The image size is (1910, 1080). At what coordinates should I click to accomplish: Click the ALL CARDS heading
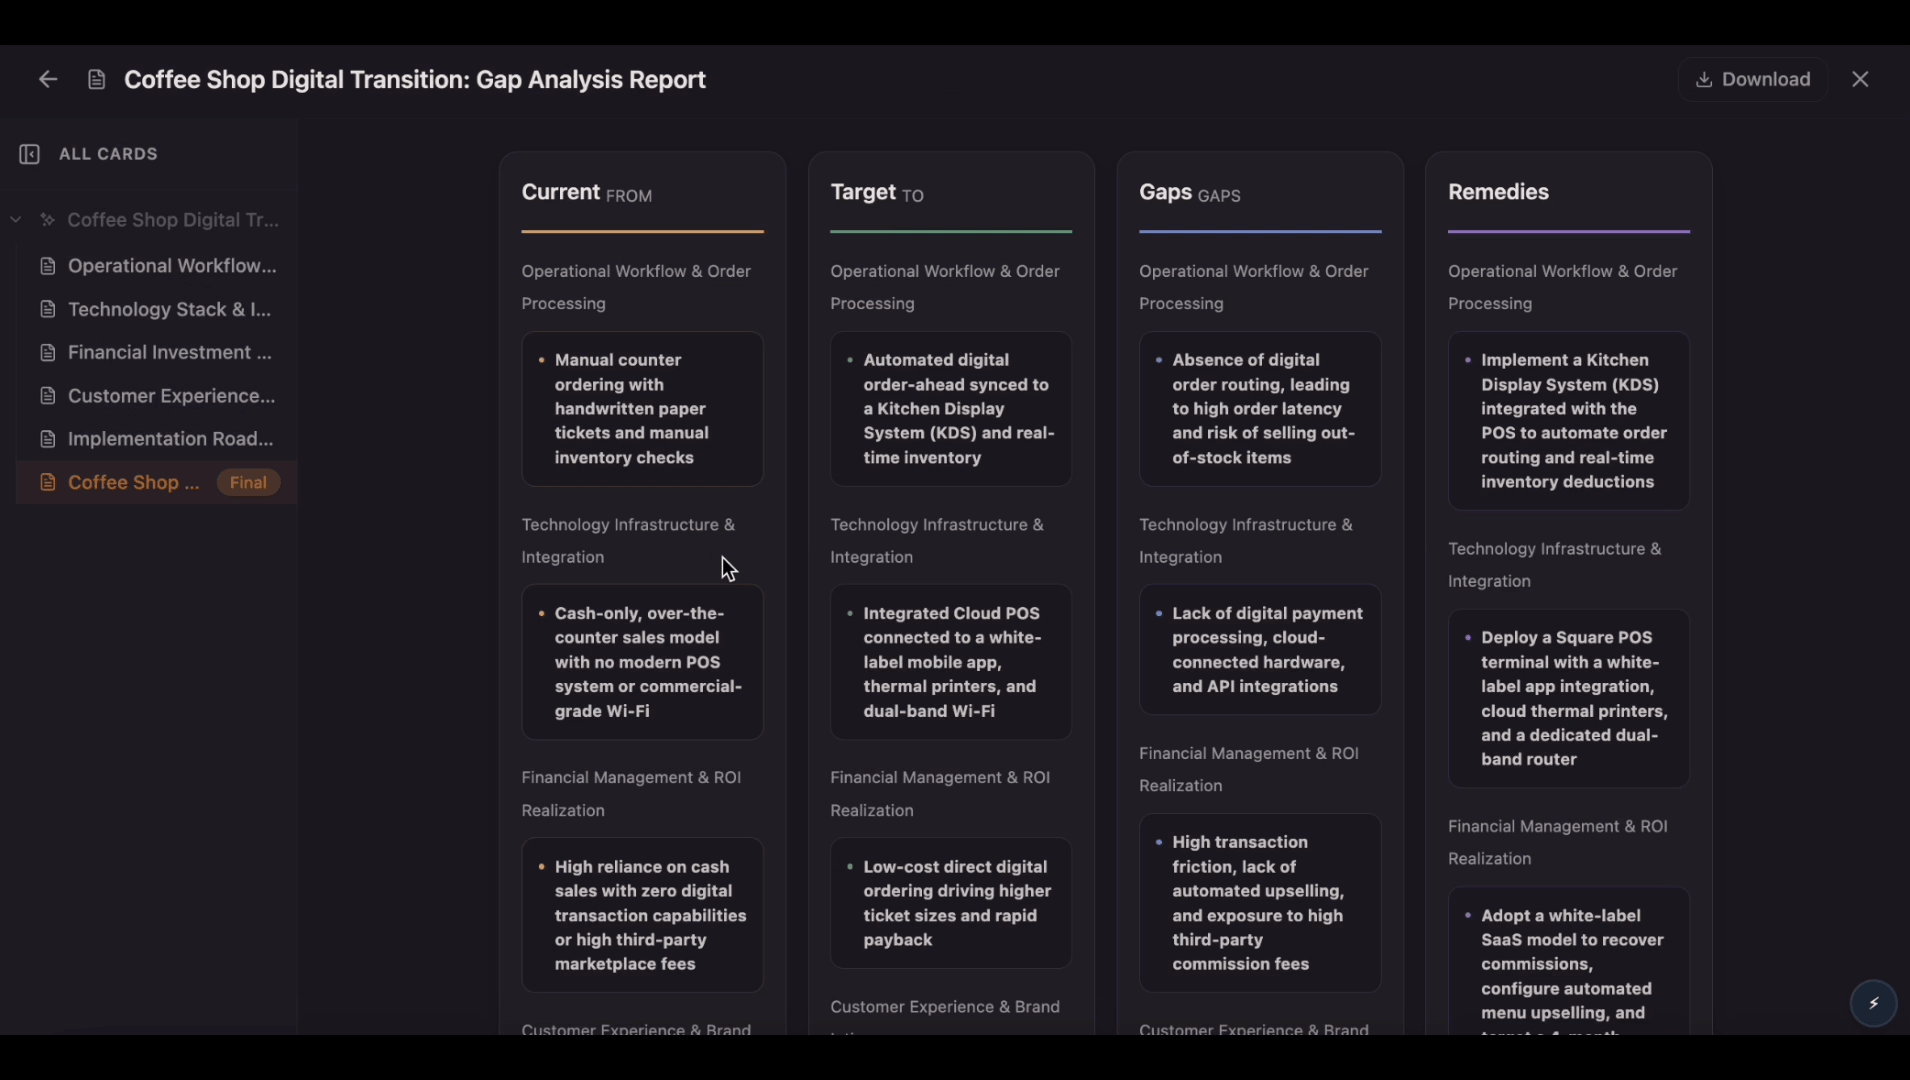108,154
